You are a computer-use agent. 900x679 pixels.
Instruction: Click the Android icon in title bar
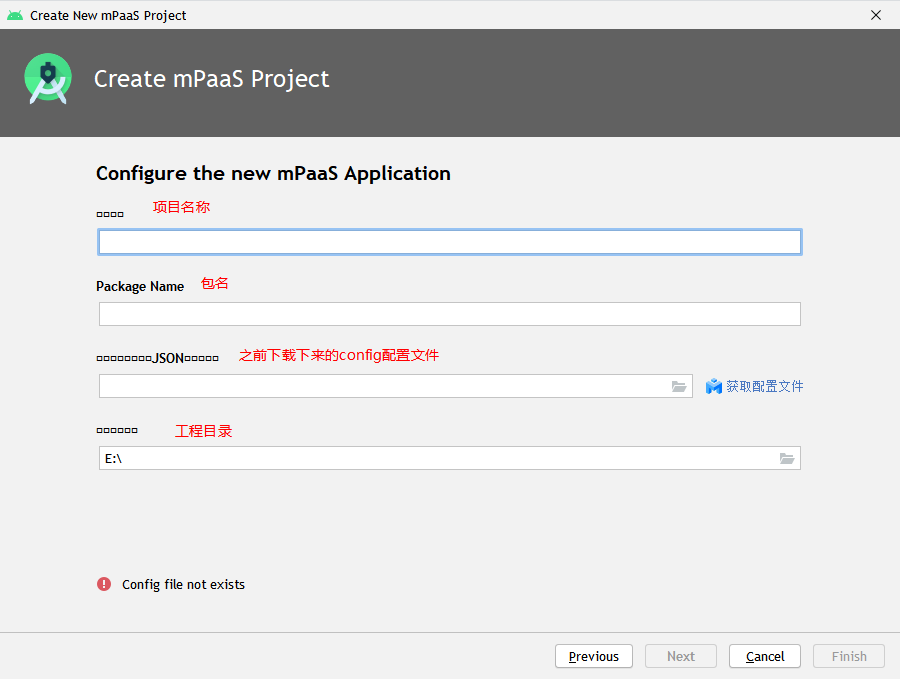pyautogui.click(x=14, y=15)
